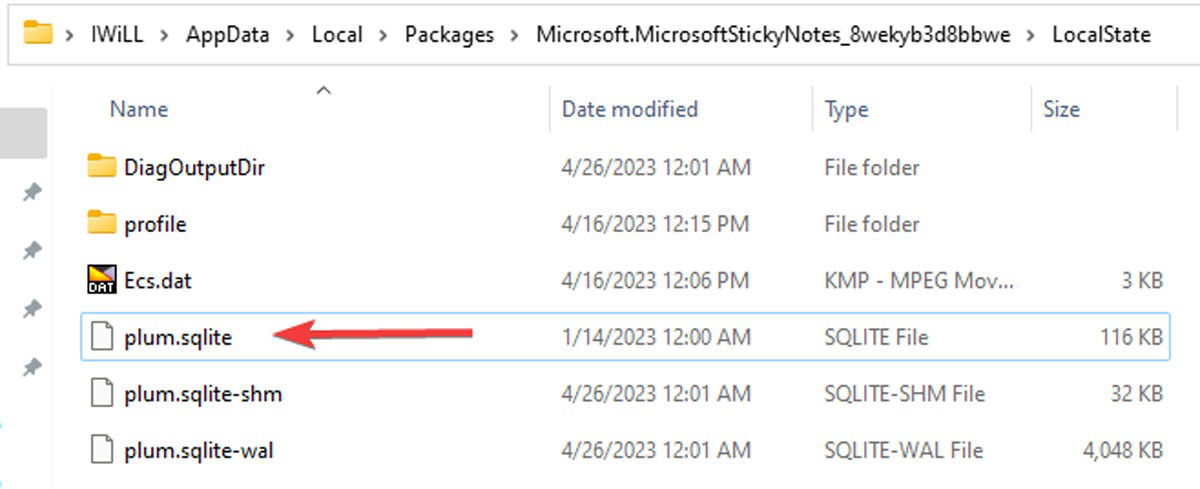Sort by Type column header
Image resolution: width=1200 pixels, height=489 pixels.
coord(846,109)
